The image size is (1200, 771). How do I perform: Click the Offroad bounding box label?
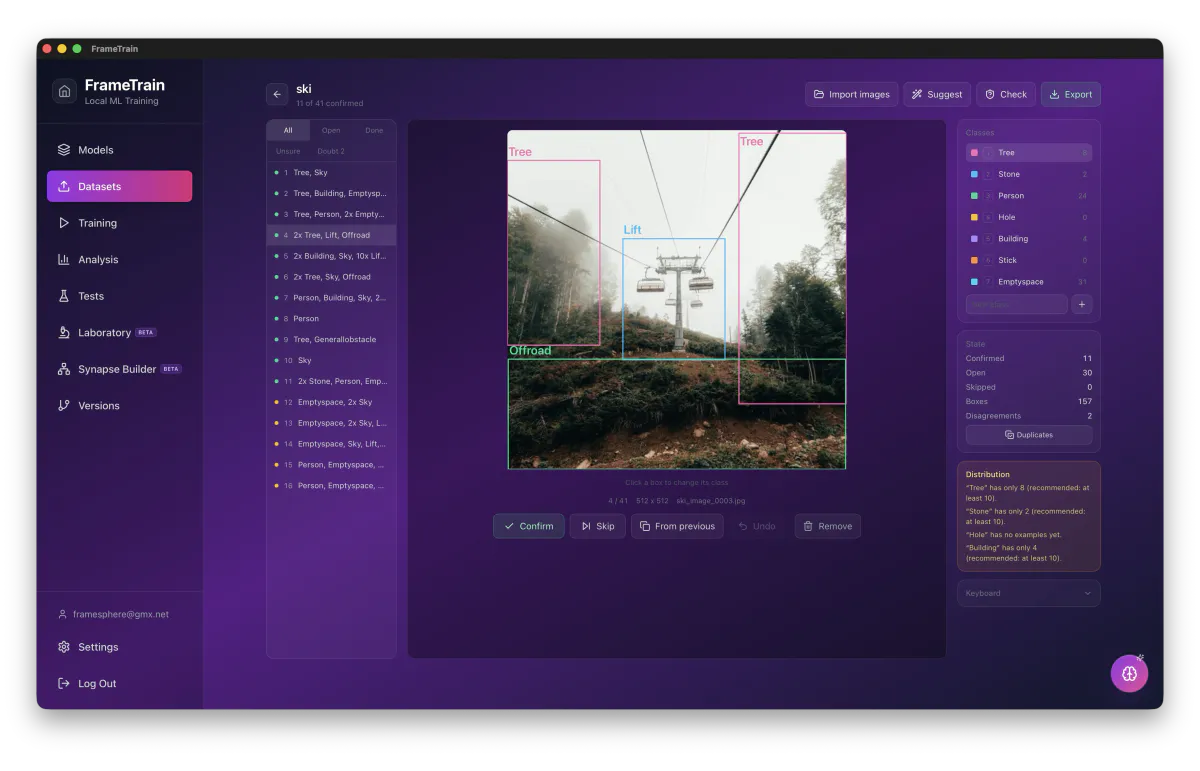[x=530, y=351]
